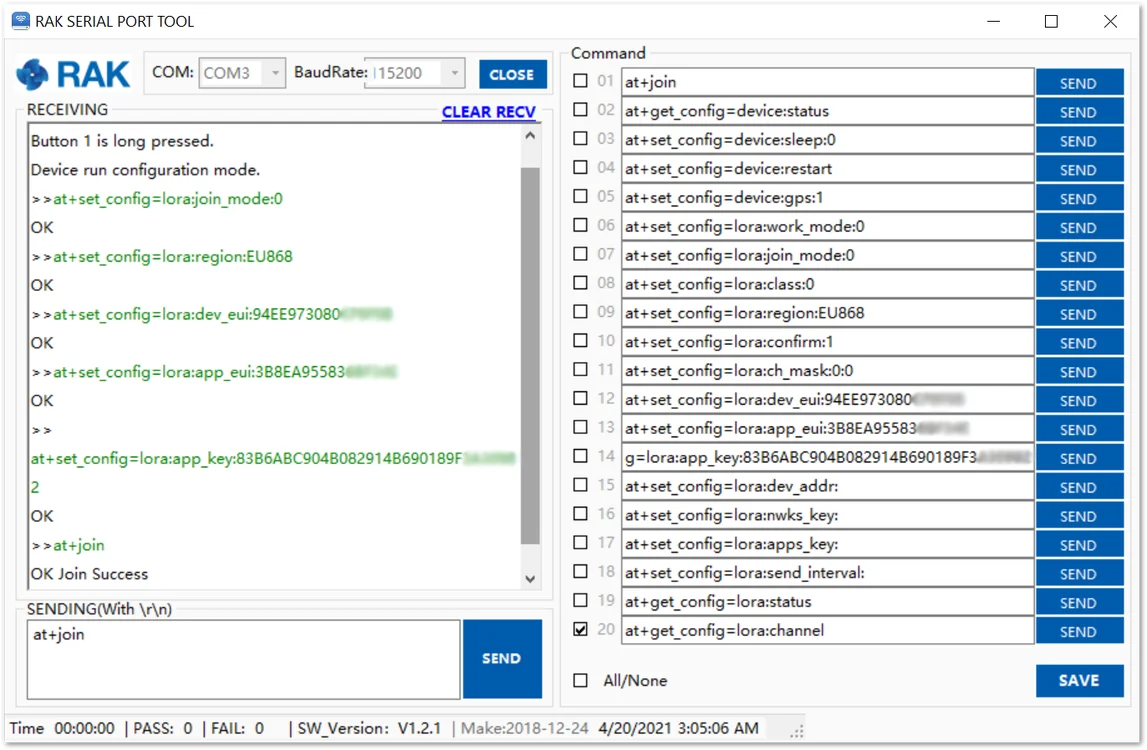Send command 04 device:restart
This screenshot has width=1147, height=750.
(1079, 169)
